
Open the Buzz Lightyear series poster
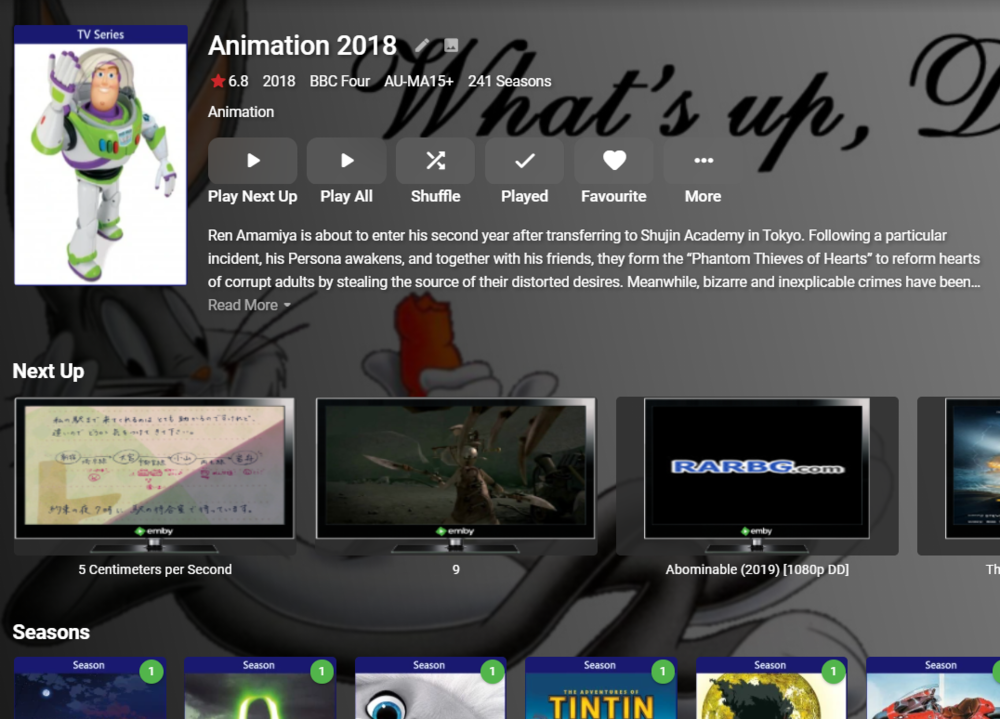101,155
